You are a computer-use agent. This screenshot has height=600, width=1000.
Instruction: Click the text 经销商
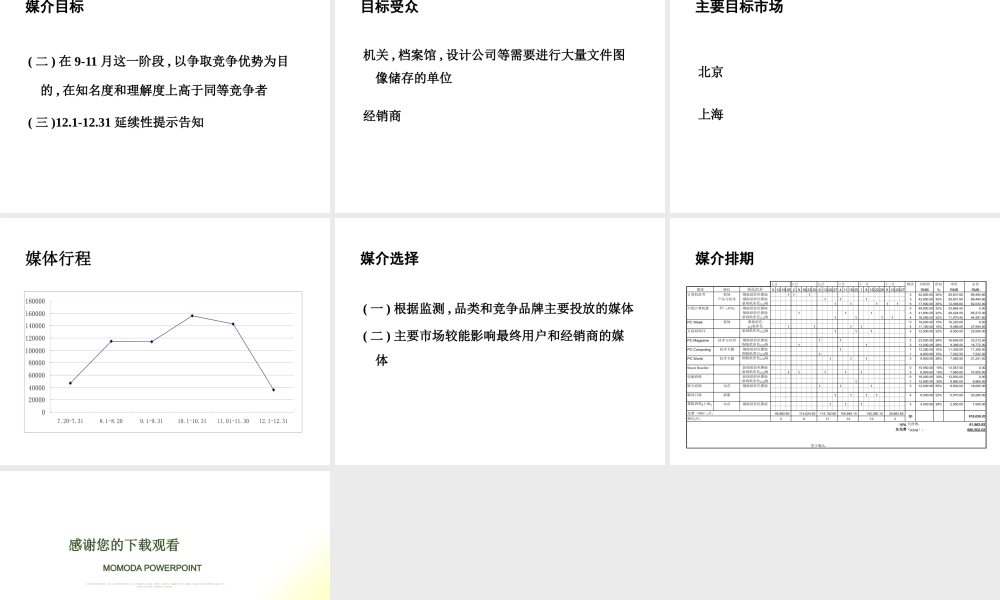tap(382, 115)
